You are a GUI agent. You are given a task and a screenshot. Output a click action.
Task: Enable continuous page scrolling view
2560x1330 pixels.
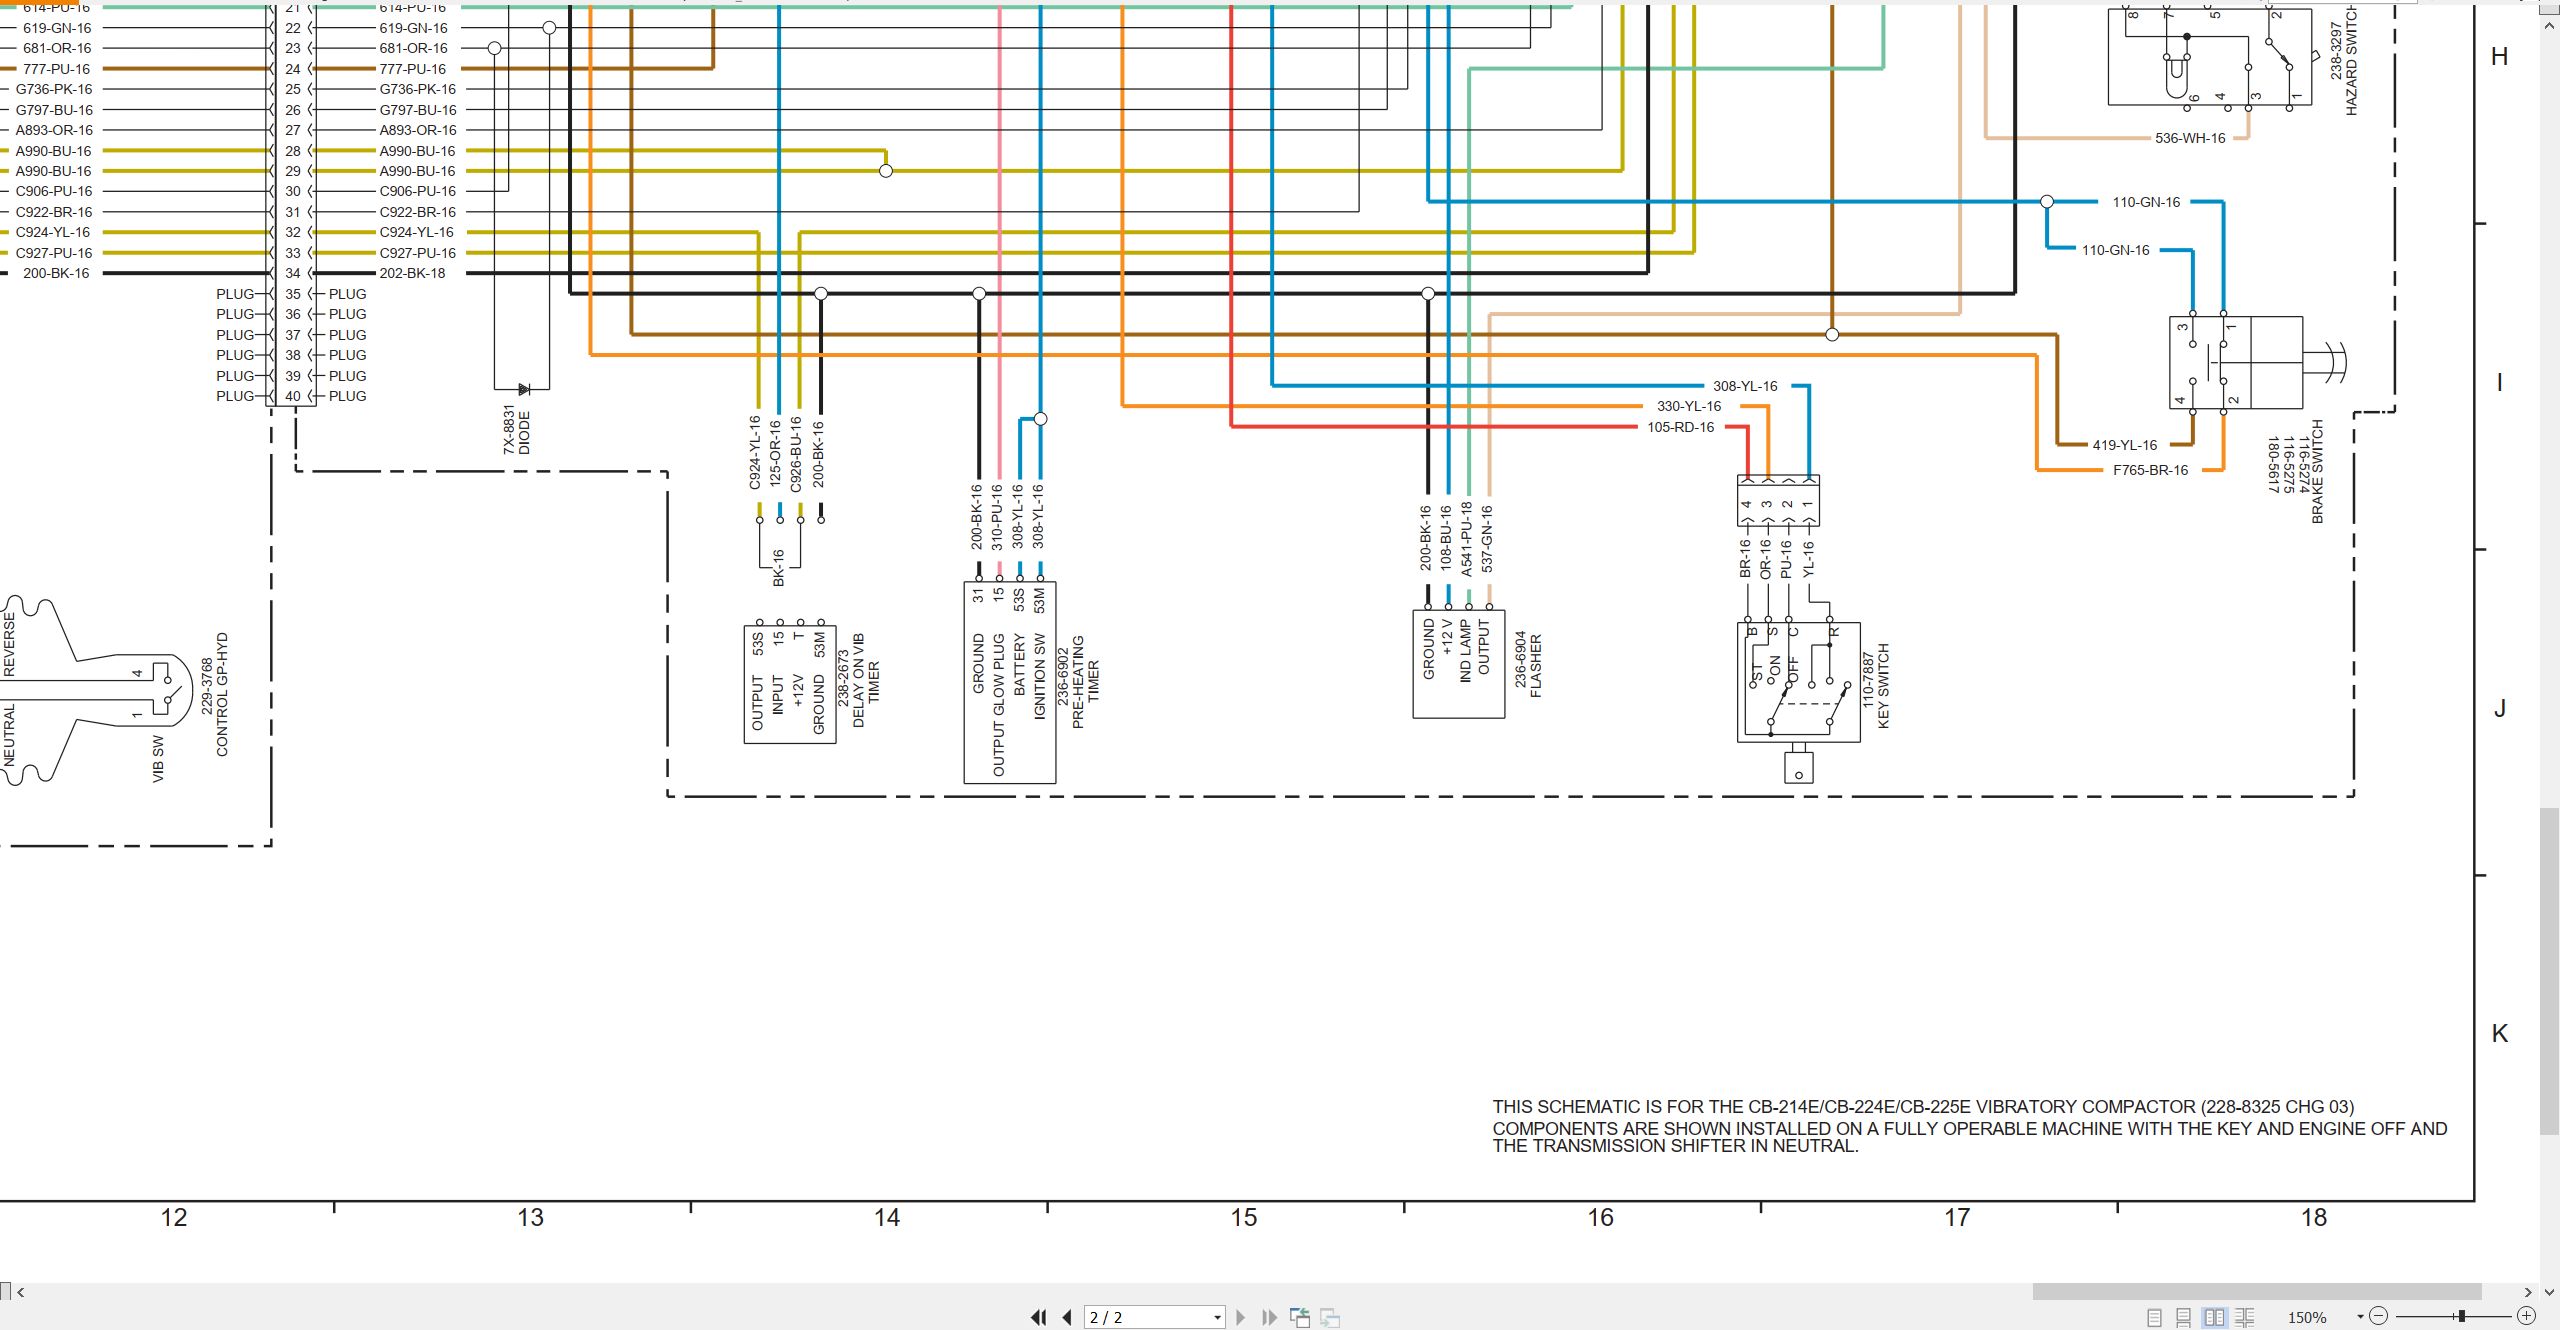2184,1317
